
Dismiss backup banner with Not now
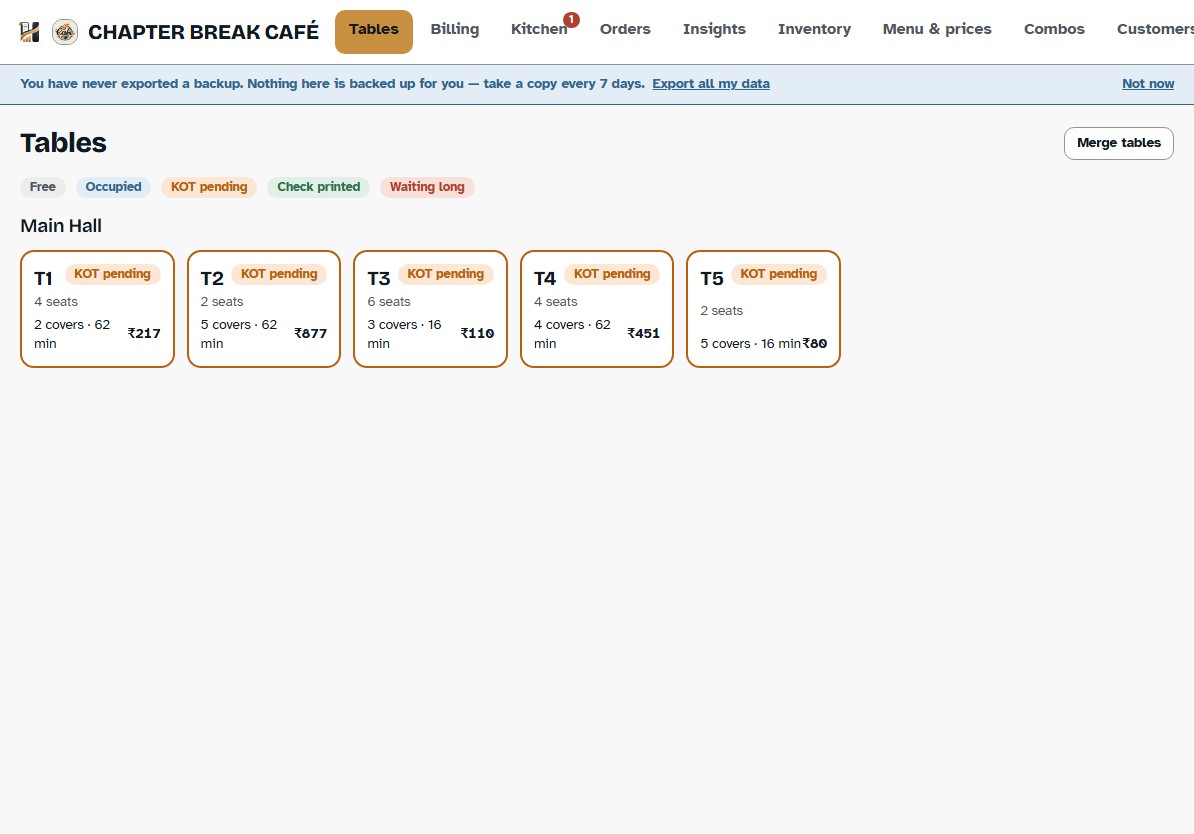[1148, 84]
